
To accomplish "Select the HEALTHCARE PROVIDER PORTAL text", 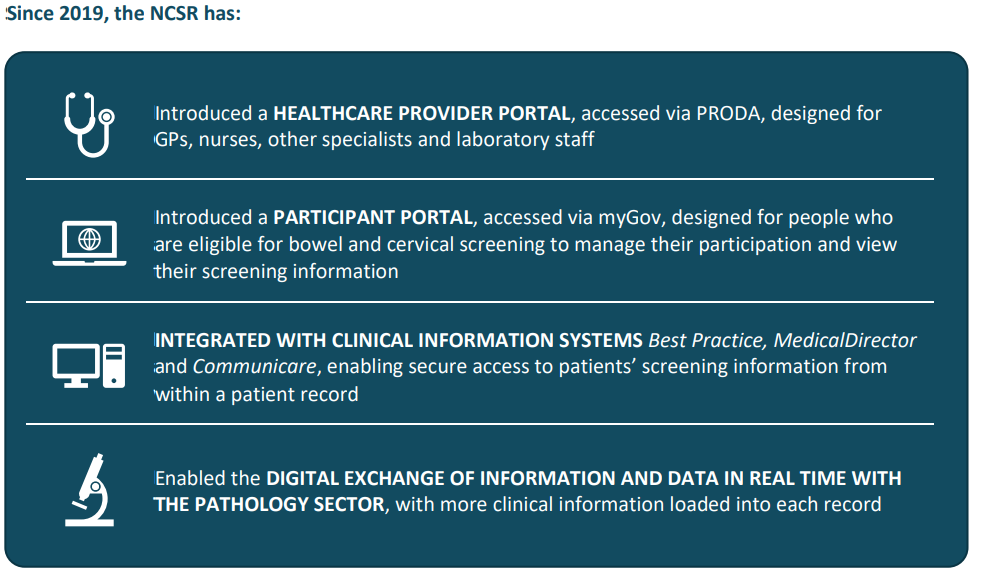I will 422,113.
